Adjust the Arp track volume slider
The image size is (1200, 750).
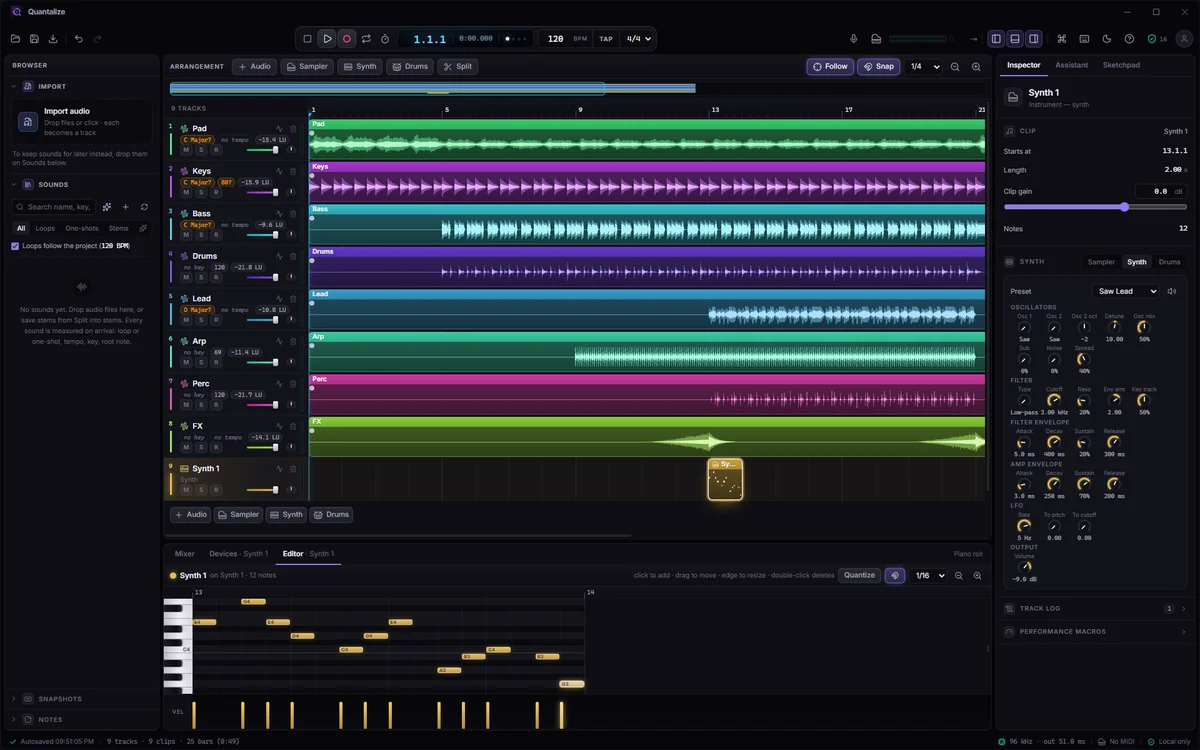pyautogui.click(x=262, y=362)
